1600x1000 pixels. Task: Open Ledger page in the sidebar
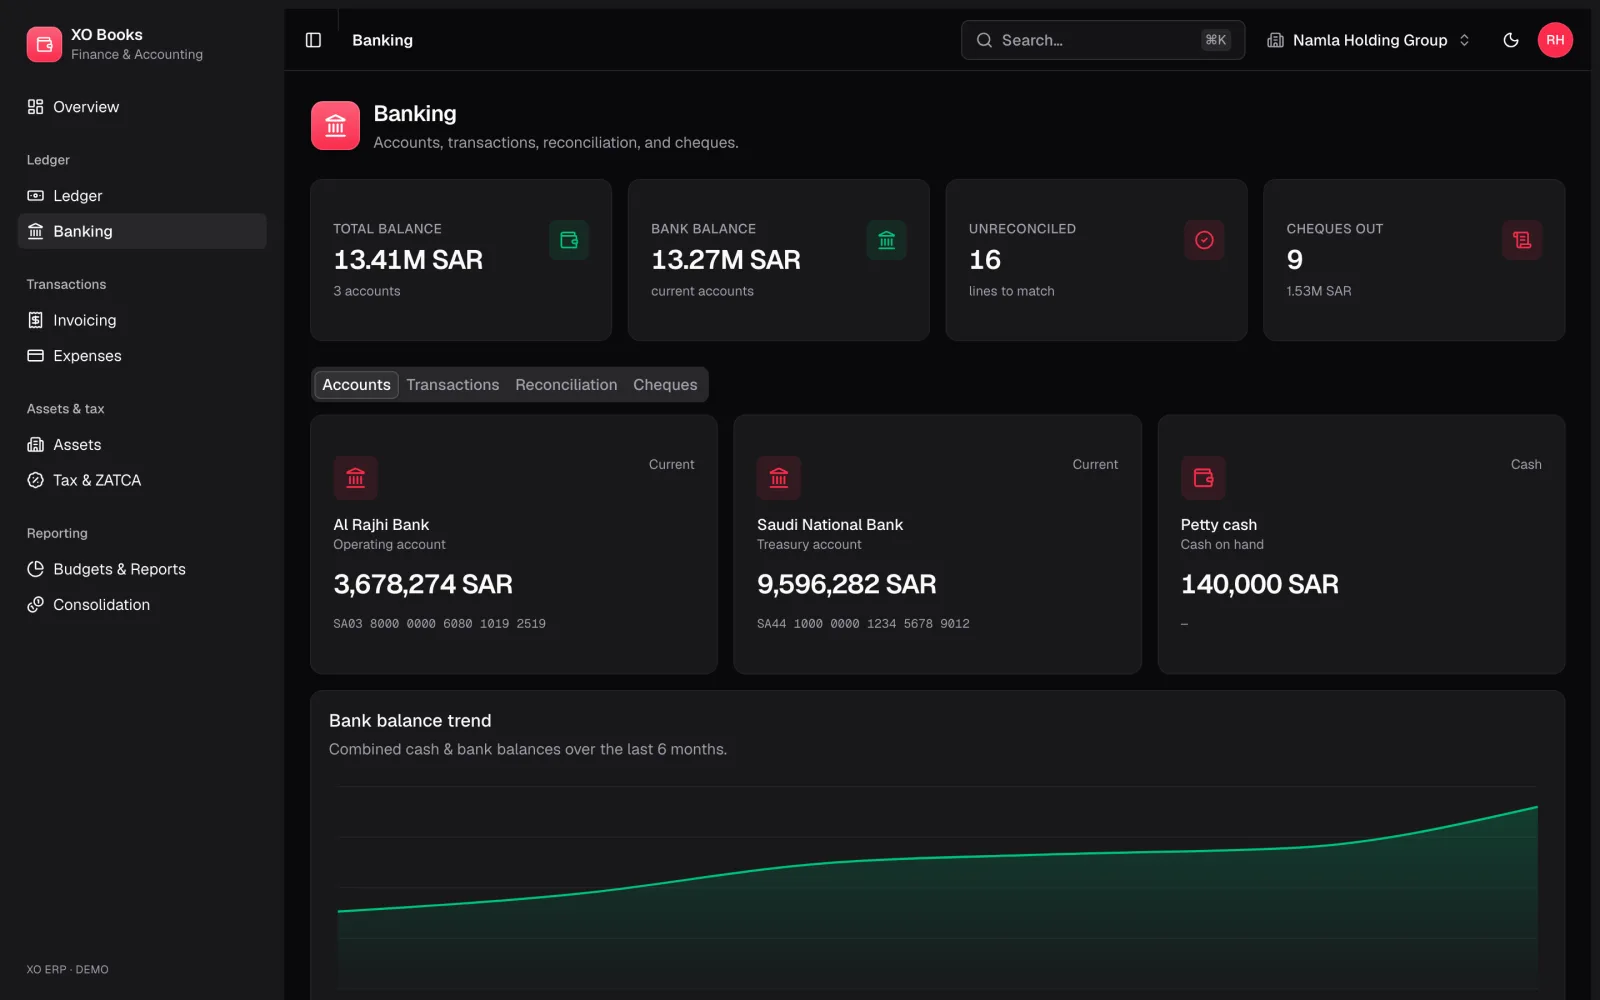click(x=142, y=196)
